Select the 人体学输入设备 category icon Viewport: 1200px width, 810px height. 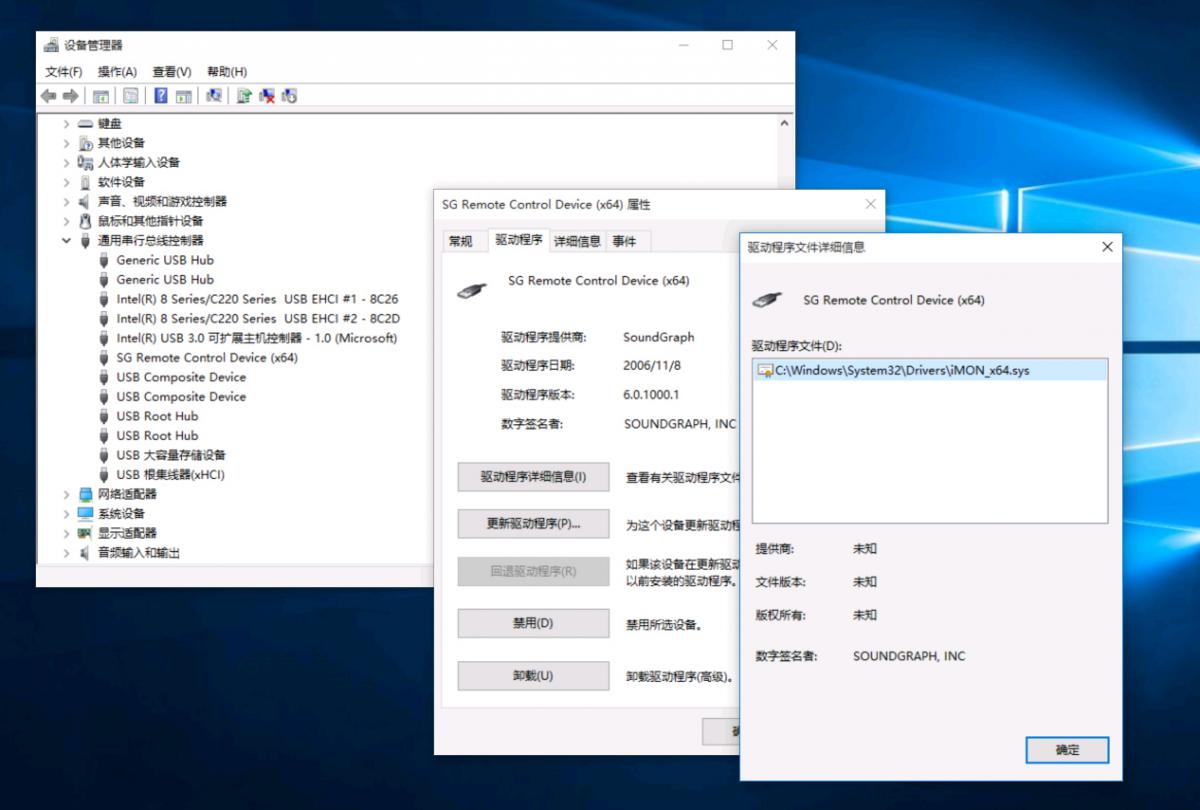85,162
